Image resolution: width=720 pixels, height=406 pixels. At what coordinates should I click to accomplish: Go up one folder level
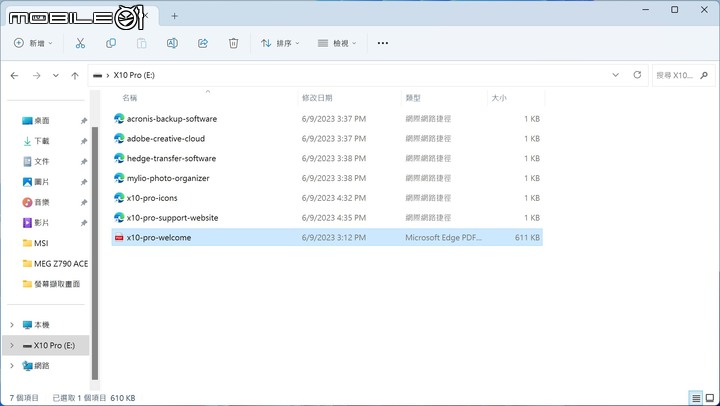coord(75,75)
